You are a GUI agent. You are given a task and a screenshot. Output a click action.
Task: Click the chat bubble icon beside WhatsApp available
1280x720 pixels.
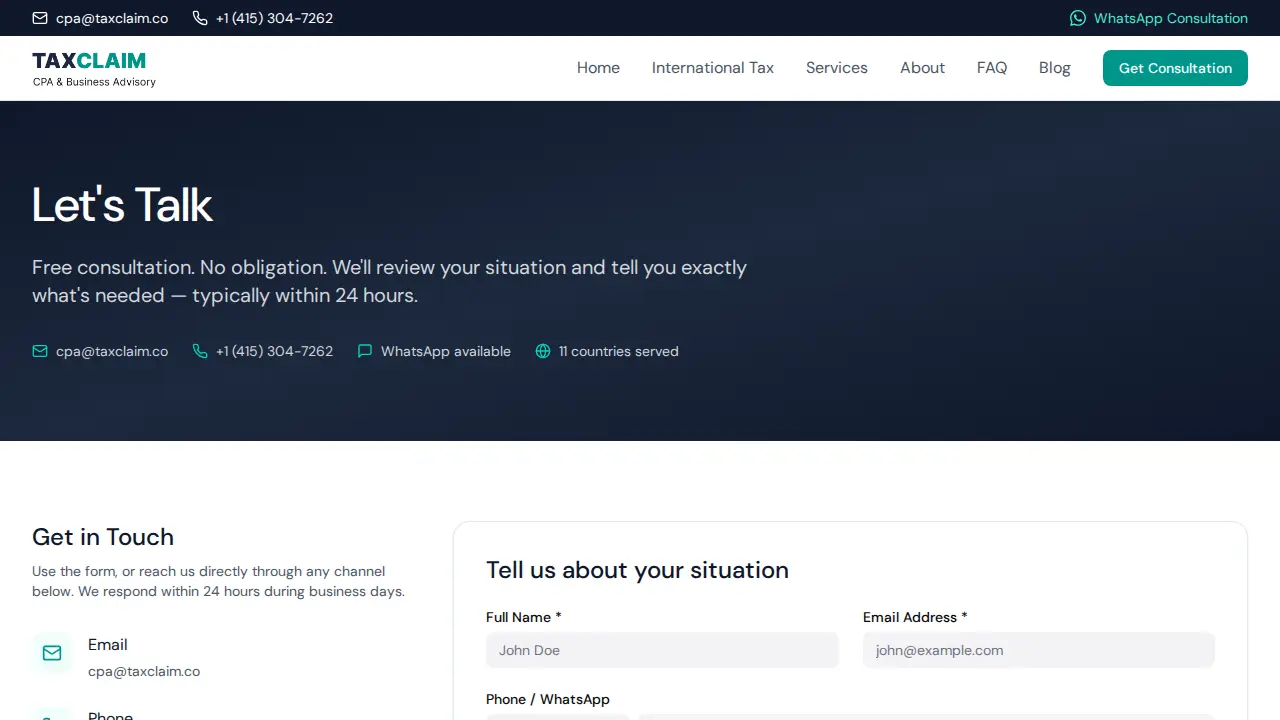pyautogui.click(x=365, y=351)
